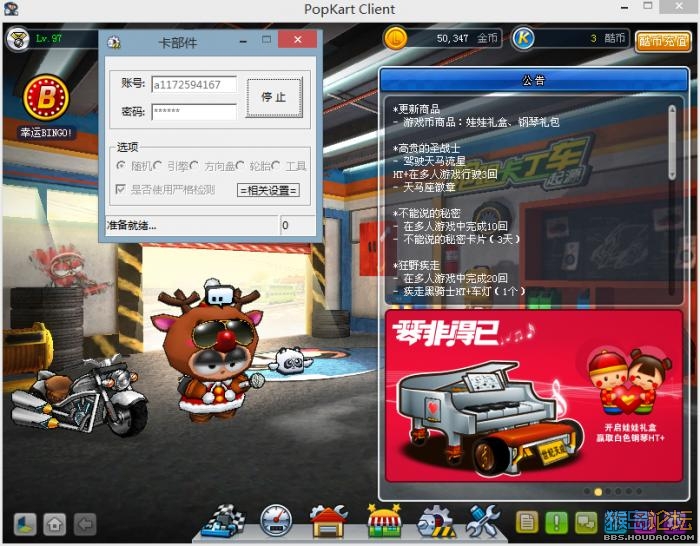The image size is (700, 546).
Task: Toggle the 是否使用严格检测 checkbox
Action: coord(120,189)
